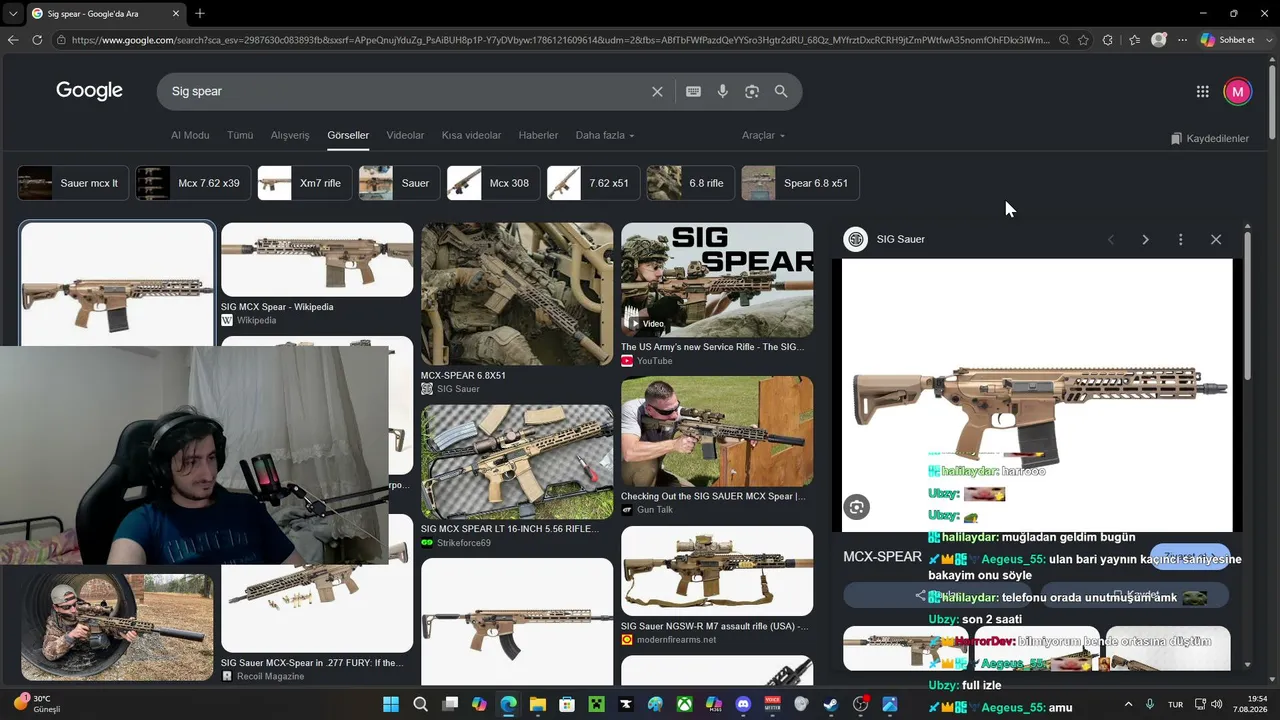Open the tab search dropdown arrow
The image size is (1280, 720).
(x=12, y=13)
